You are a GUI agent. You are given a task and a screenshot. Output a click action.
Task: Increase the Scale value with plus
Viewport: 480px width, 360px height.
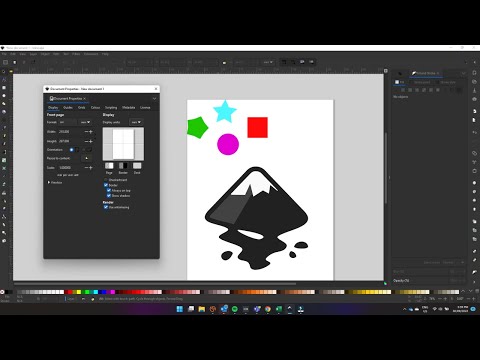click(x=91, y=167)
